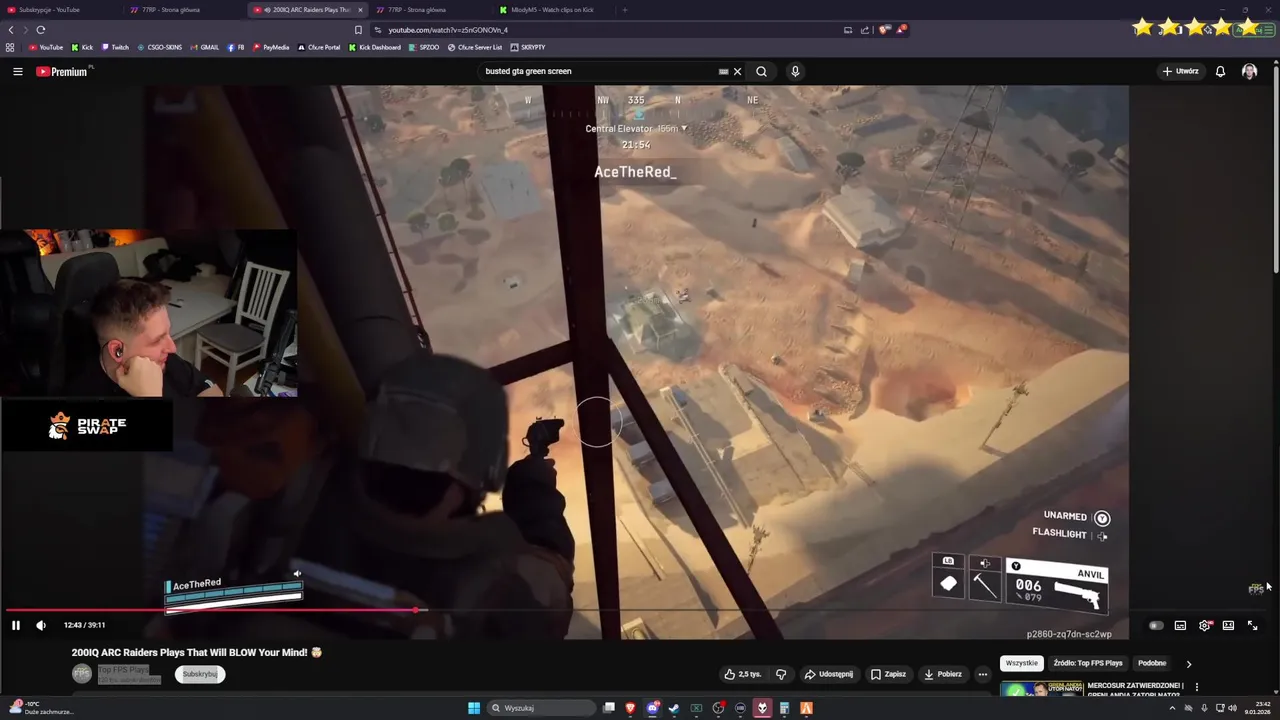
Task: Open Calculator from taskbar
Action: tap(784, 708)
